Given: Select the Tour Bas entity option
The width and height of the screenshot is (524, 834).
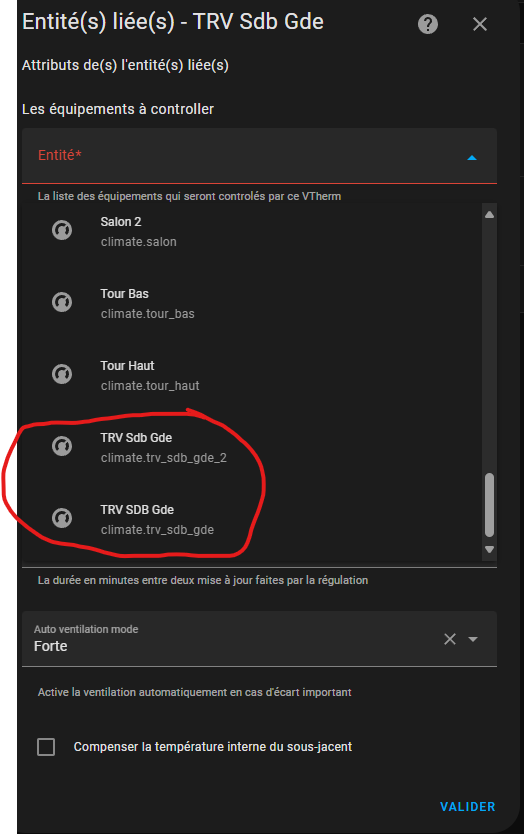Looking at the screenshot, I should [x=252, y=303].
